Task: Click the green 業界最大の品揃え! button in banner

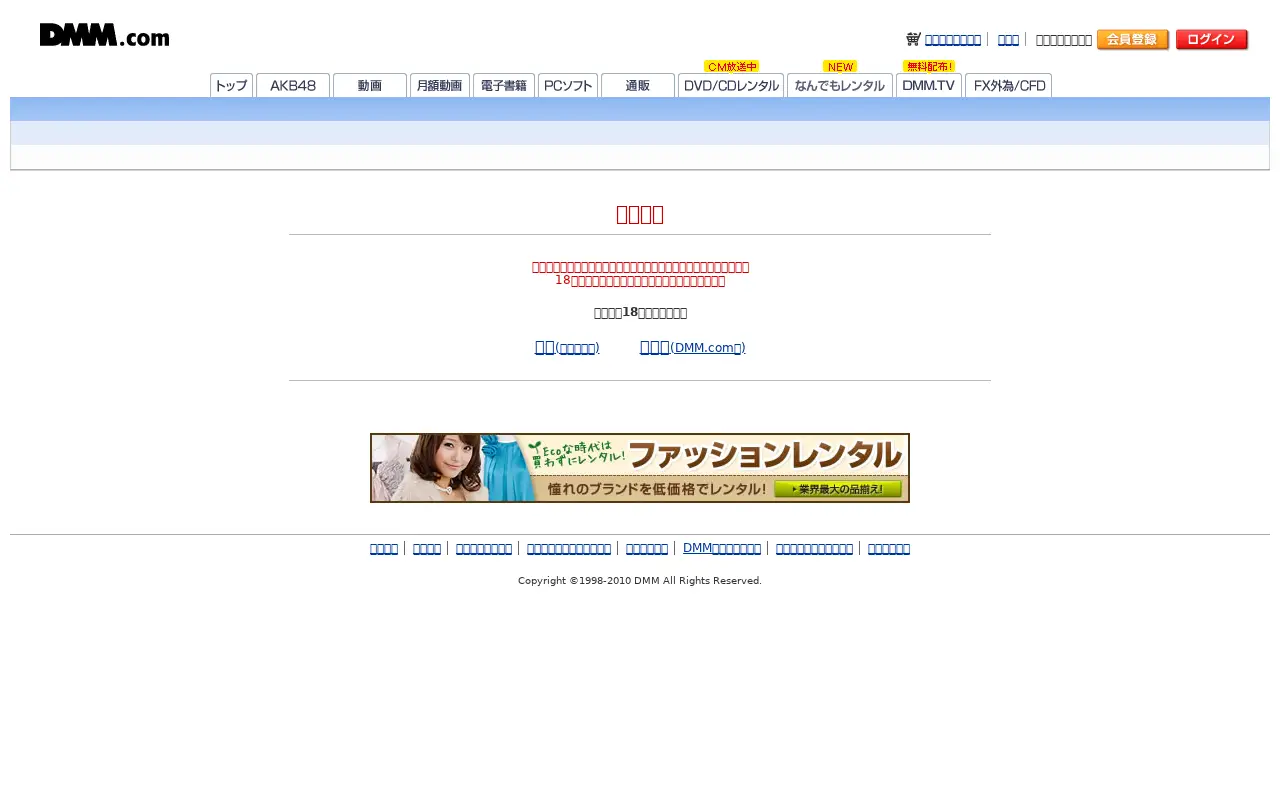Action: (838, 489)
